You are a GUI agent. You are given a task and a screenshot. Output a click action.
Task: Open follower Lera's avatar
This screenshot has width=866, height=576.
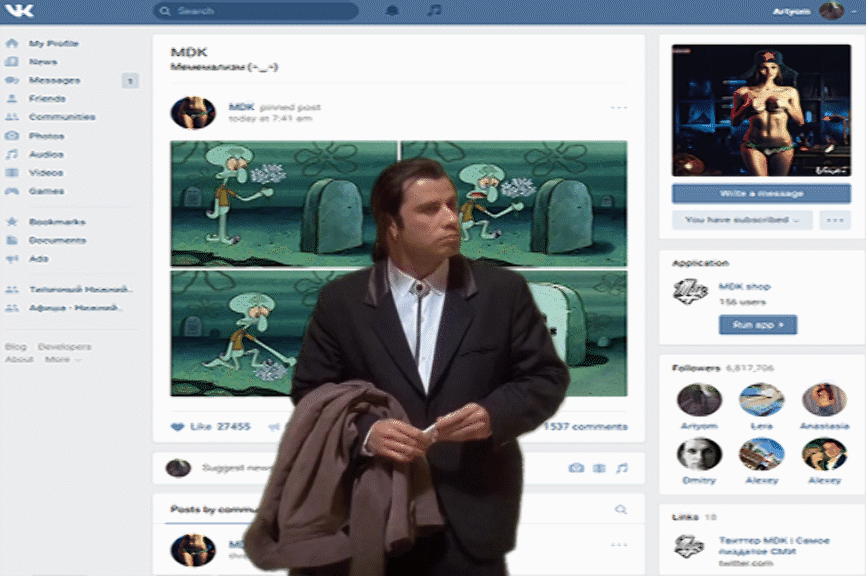[762, 400]
